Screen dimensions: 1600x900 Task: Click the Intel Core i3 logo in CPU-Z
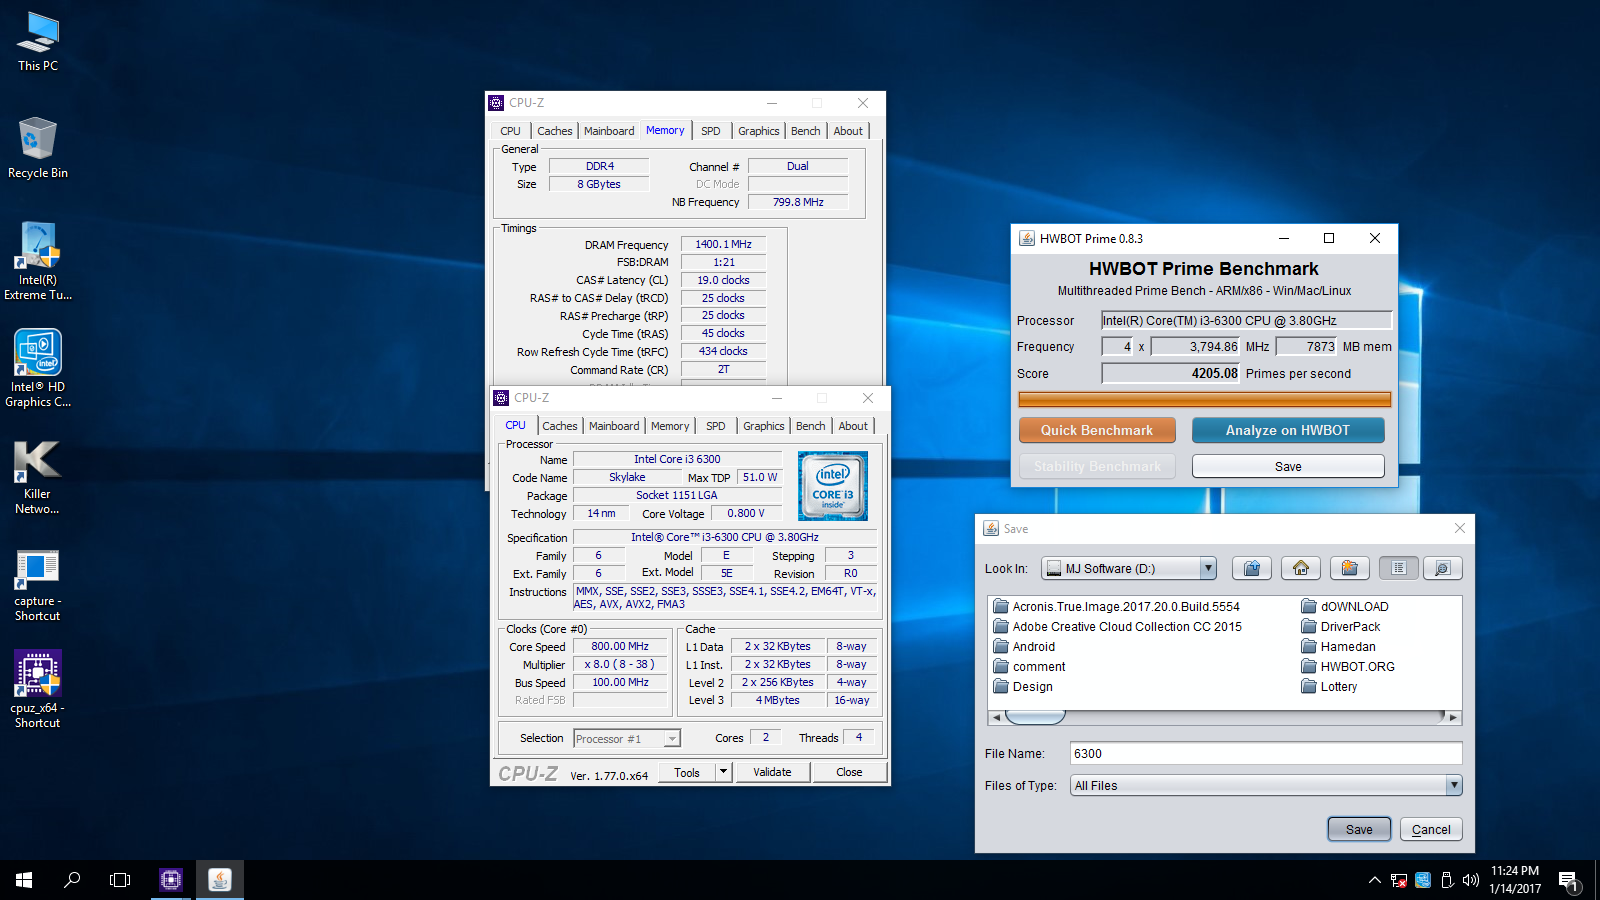tap(833, 486)
